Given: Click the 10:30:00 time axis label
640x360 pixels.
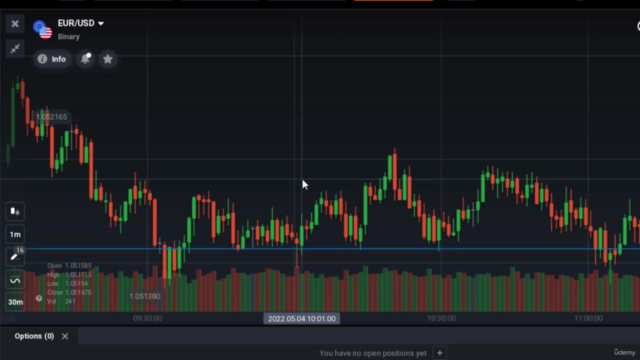Looking at the screenshot, I should (441, 318).
